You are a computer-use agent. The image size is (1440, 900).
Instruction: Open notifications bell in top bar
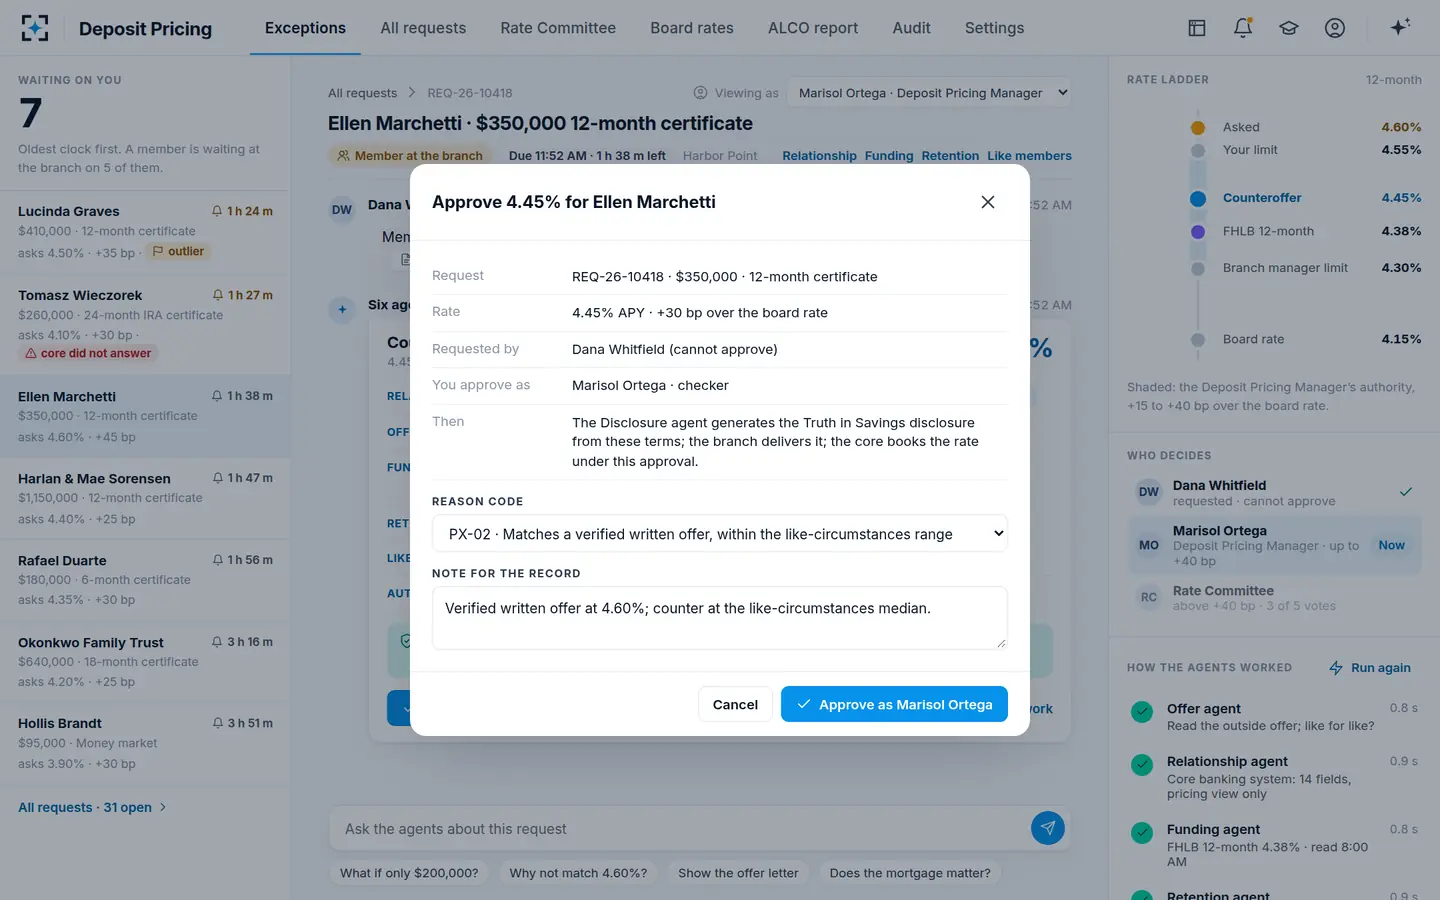1243,28
